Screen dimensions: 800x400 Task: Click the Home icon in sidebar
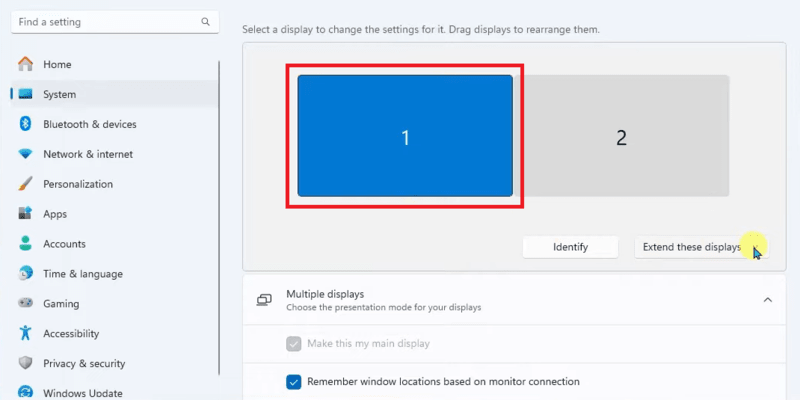click(26, 64)
